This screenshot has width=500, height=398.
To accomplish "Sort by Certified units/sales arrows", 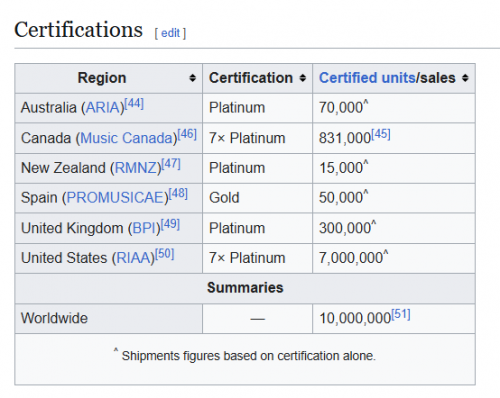I will coord(465,78).
